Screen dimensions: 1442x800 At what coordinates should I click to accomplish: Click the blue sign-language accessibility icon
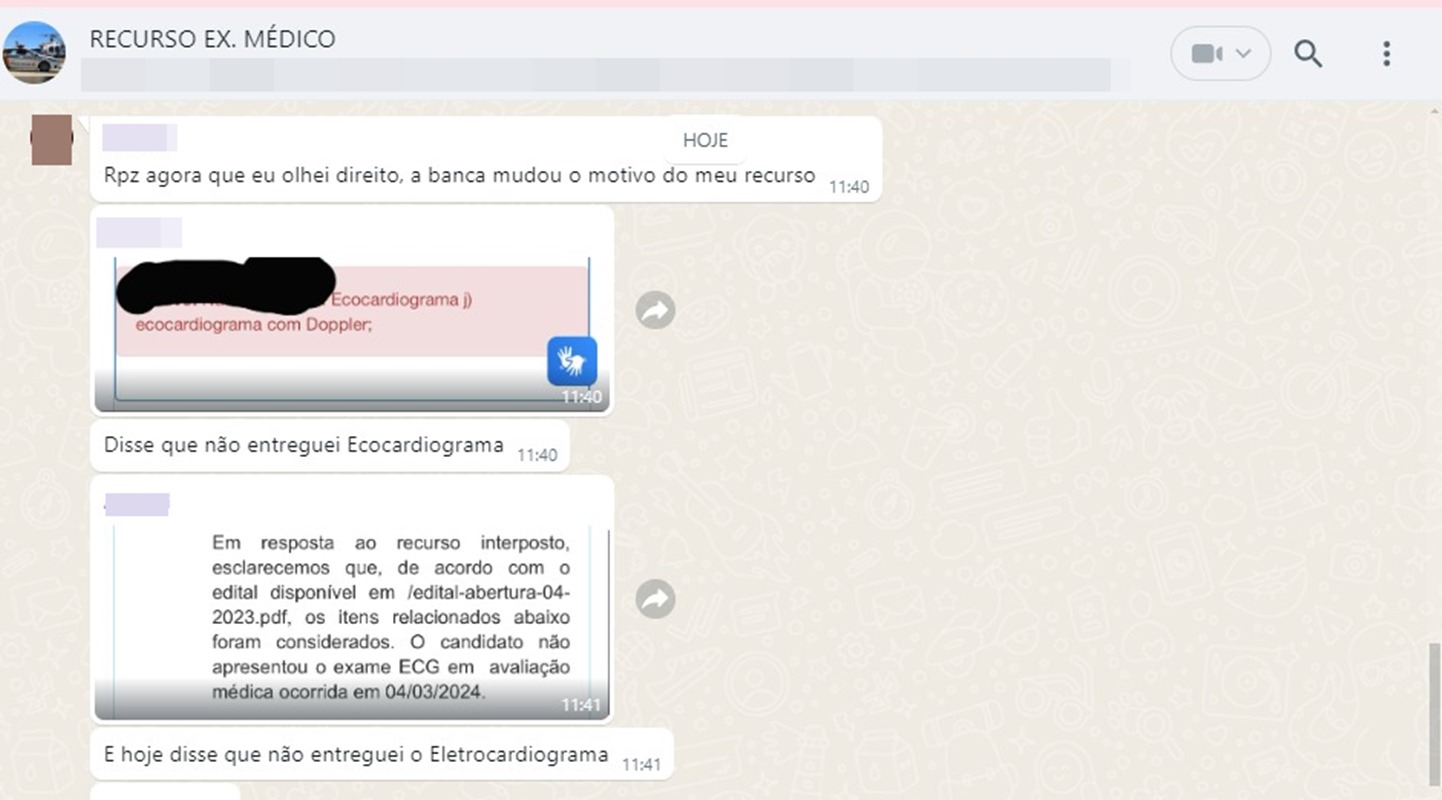point(572,361)
